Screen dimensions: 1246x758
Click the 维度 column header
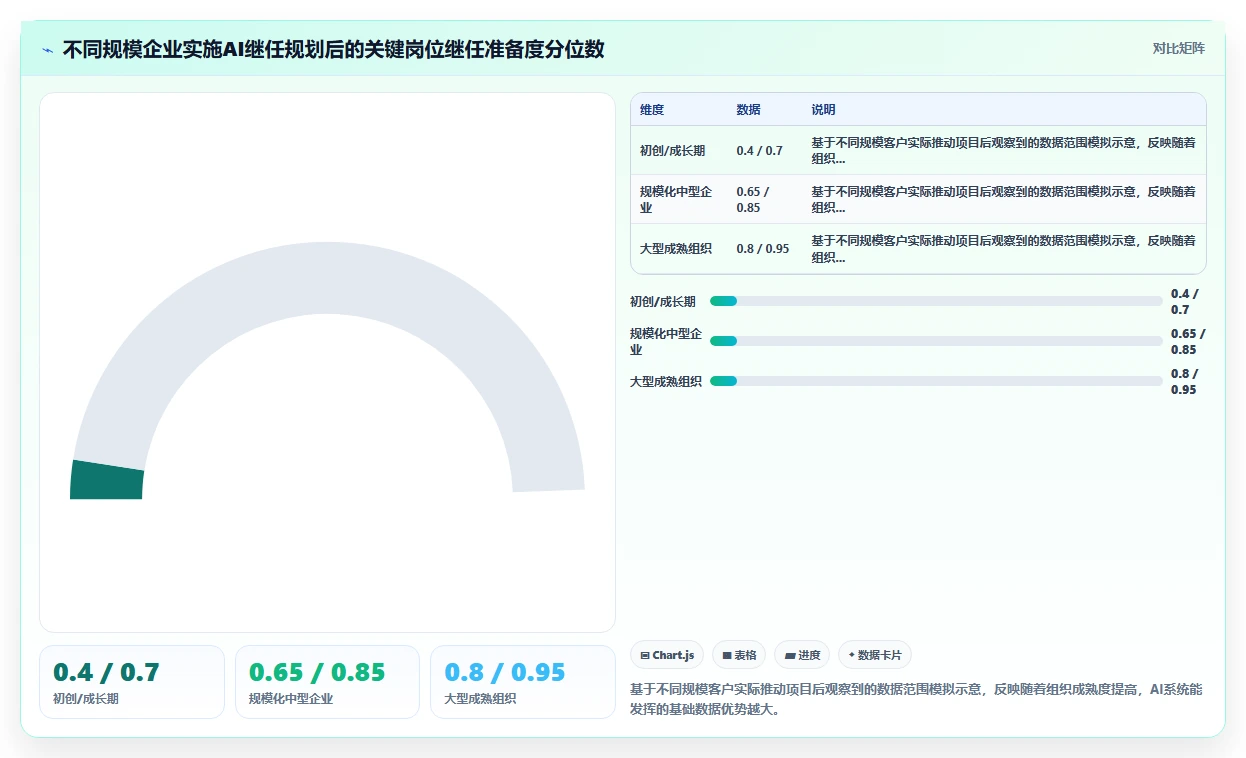click(652, 110)
